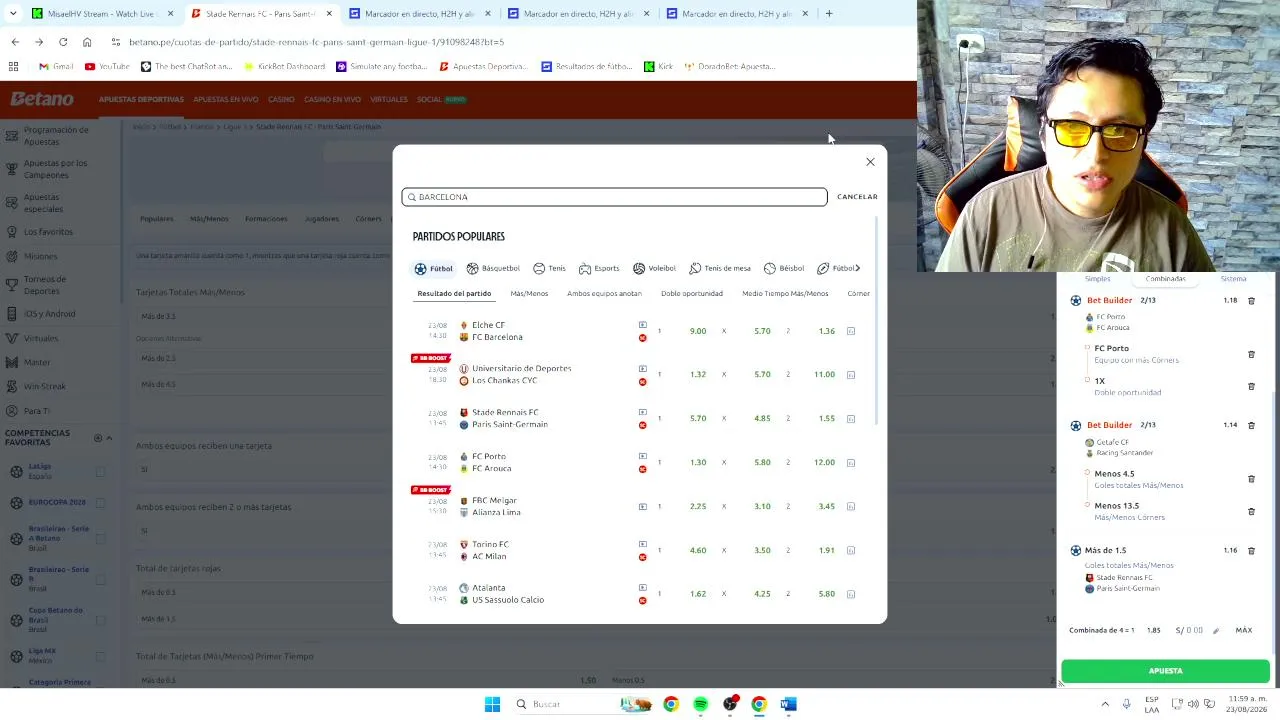Add a competition with the plus icon

point(98,438)
